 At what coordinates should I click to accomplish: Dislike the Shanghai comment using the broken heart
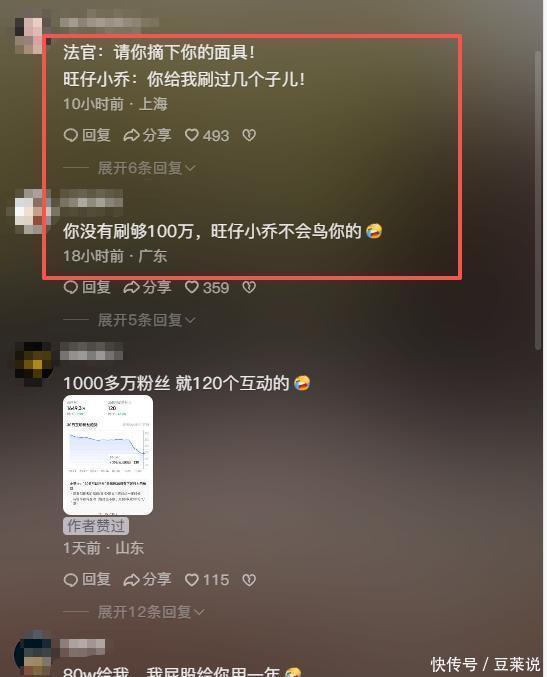[x=249, y=136]
